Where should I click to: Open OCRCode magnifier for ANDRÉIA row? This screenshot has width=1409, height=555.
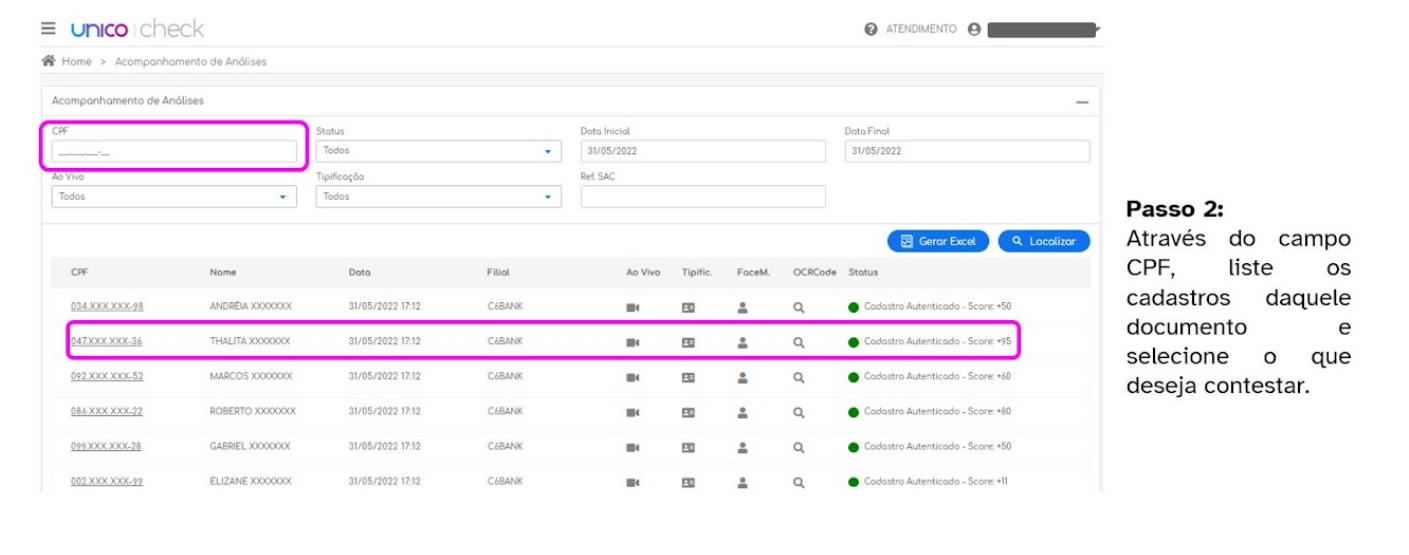[x=798, y=308]
